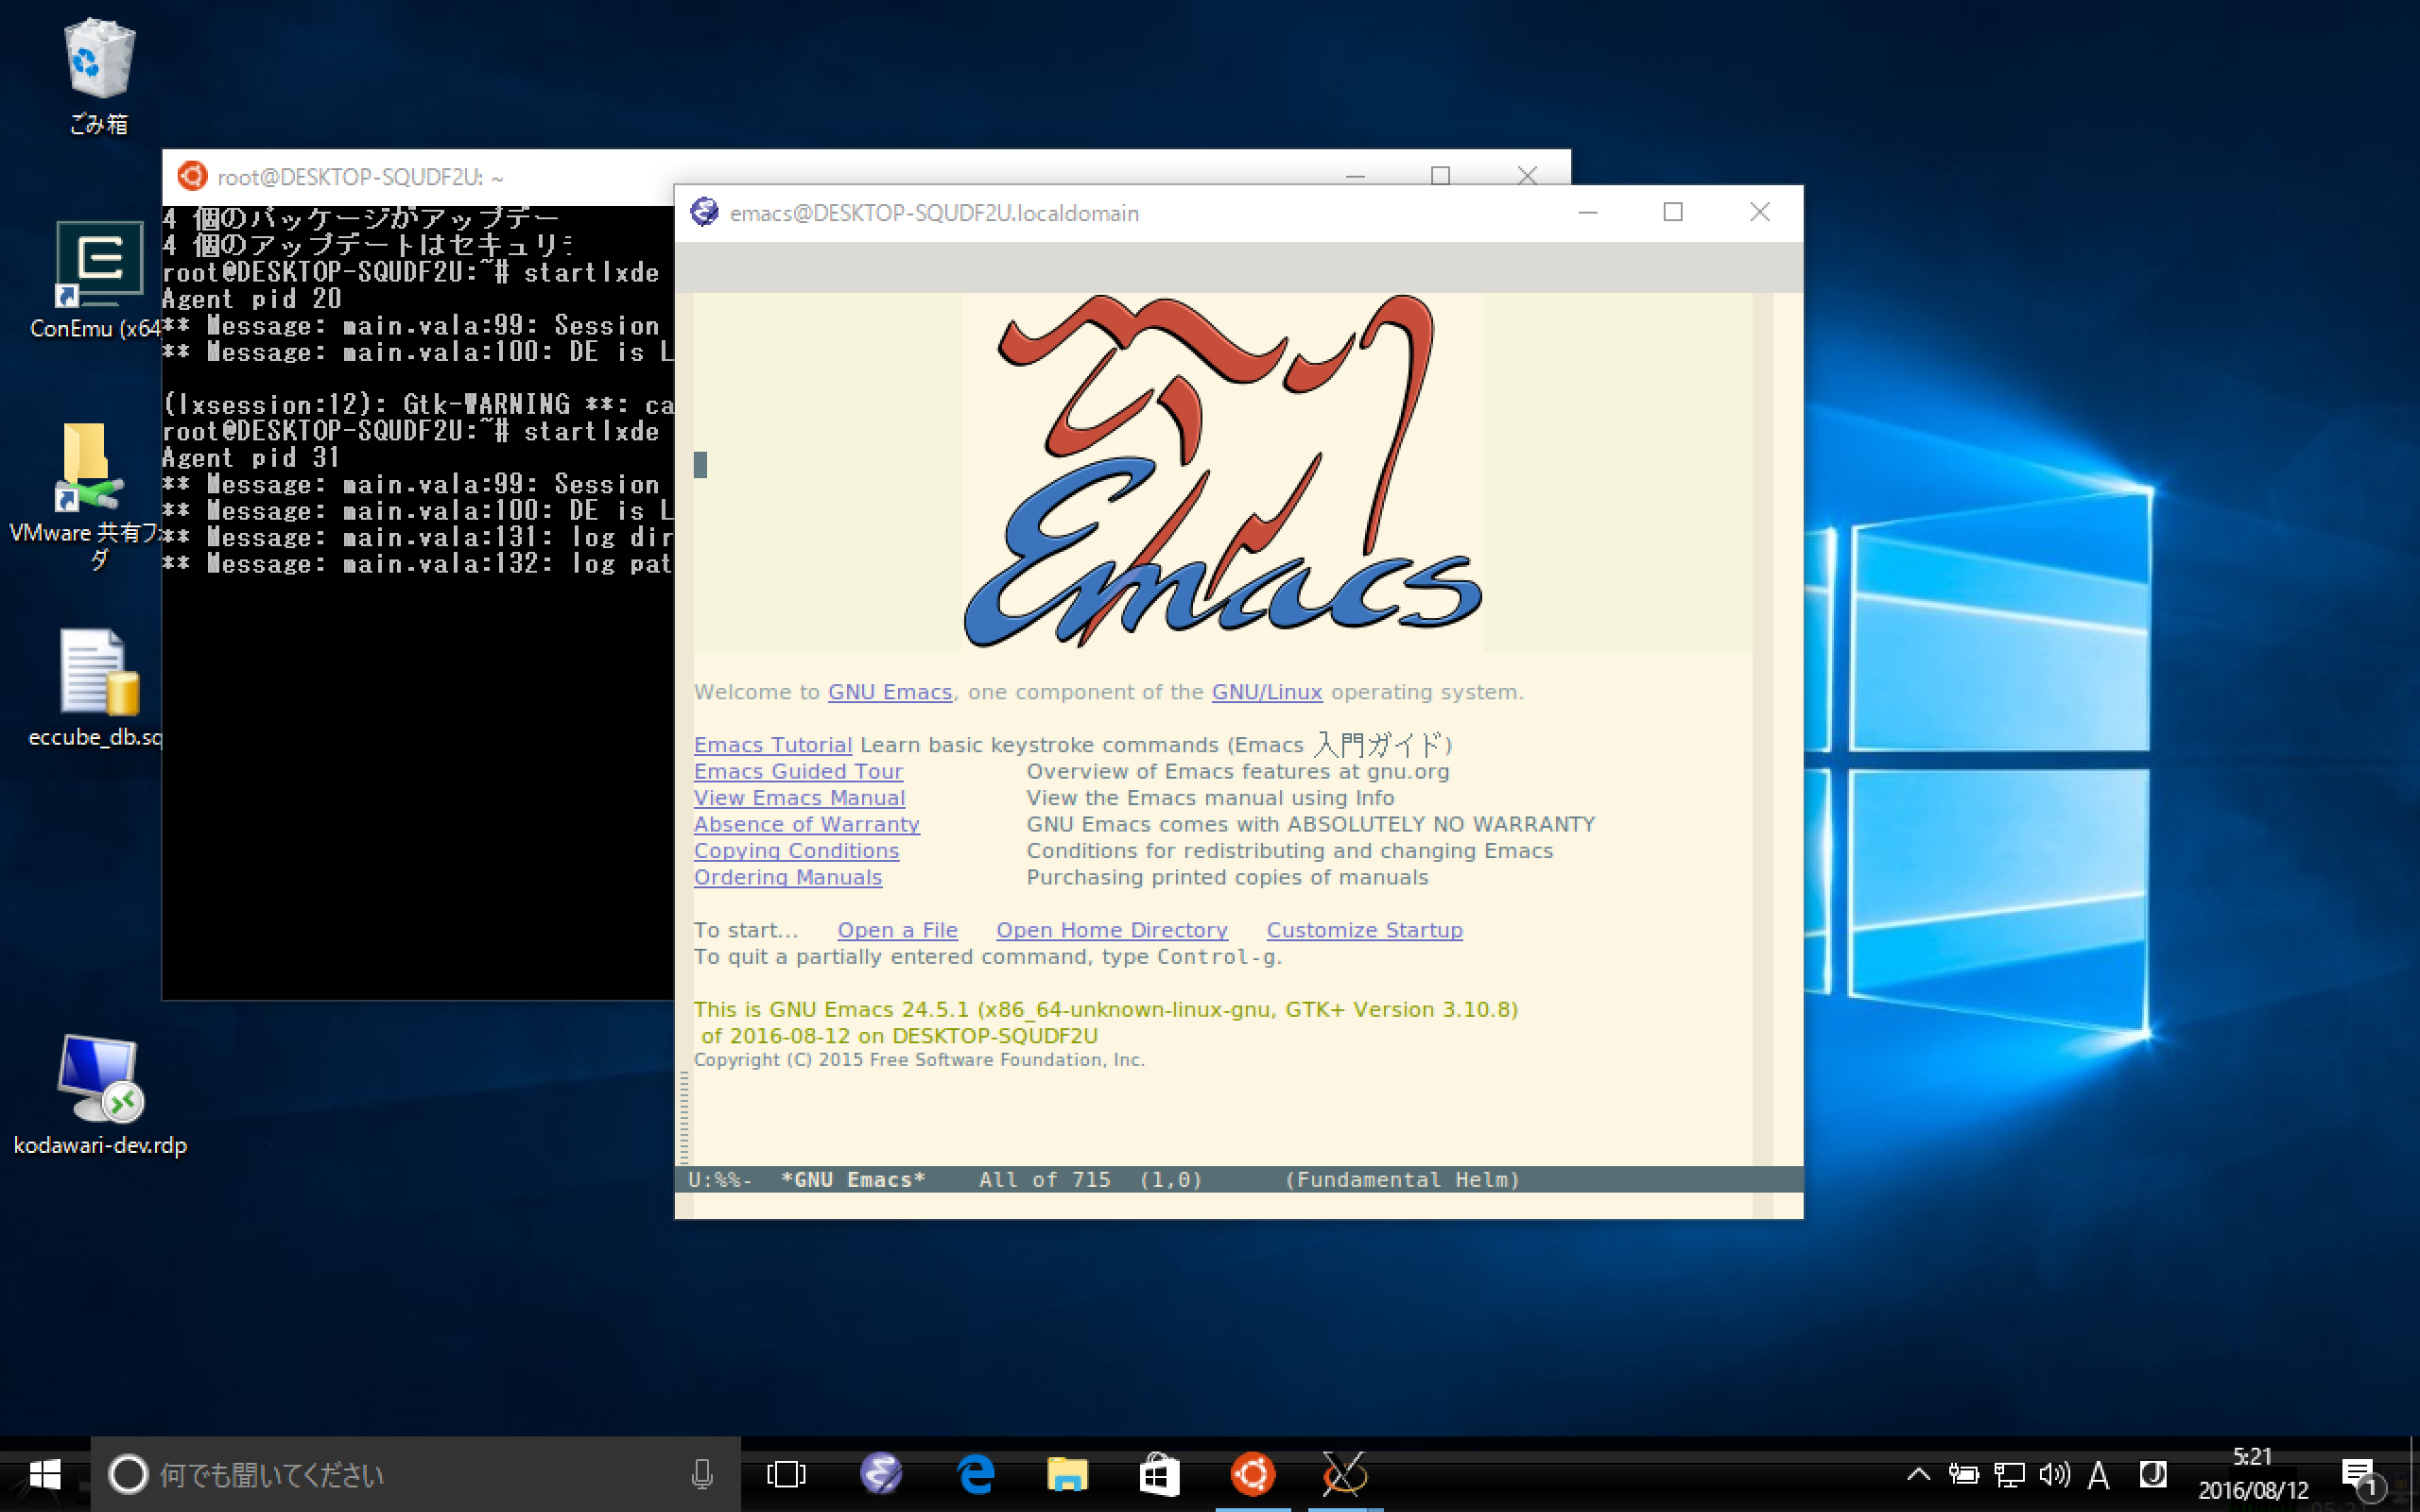Click the Customize Startup link

point(1365,930)
